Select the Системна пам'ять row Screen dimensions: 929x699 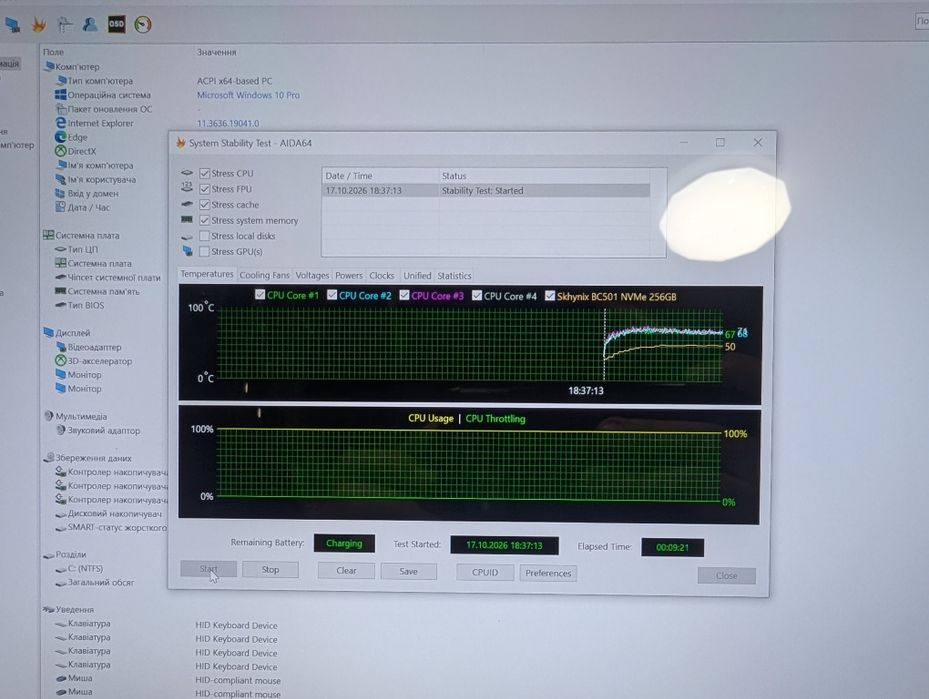coord(97,291)
